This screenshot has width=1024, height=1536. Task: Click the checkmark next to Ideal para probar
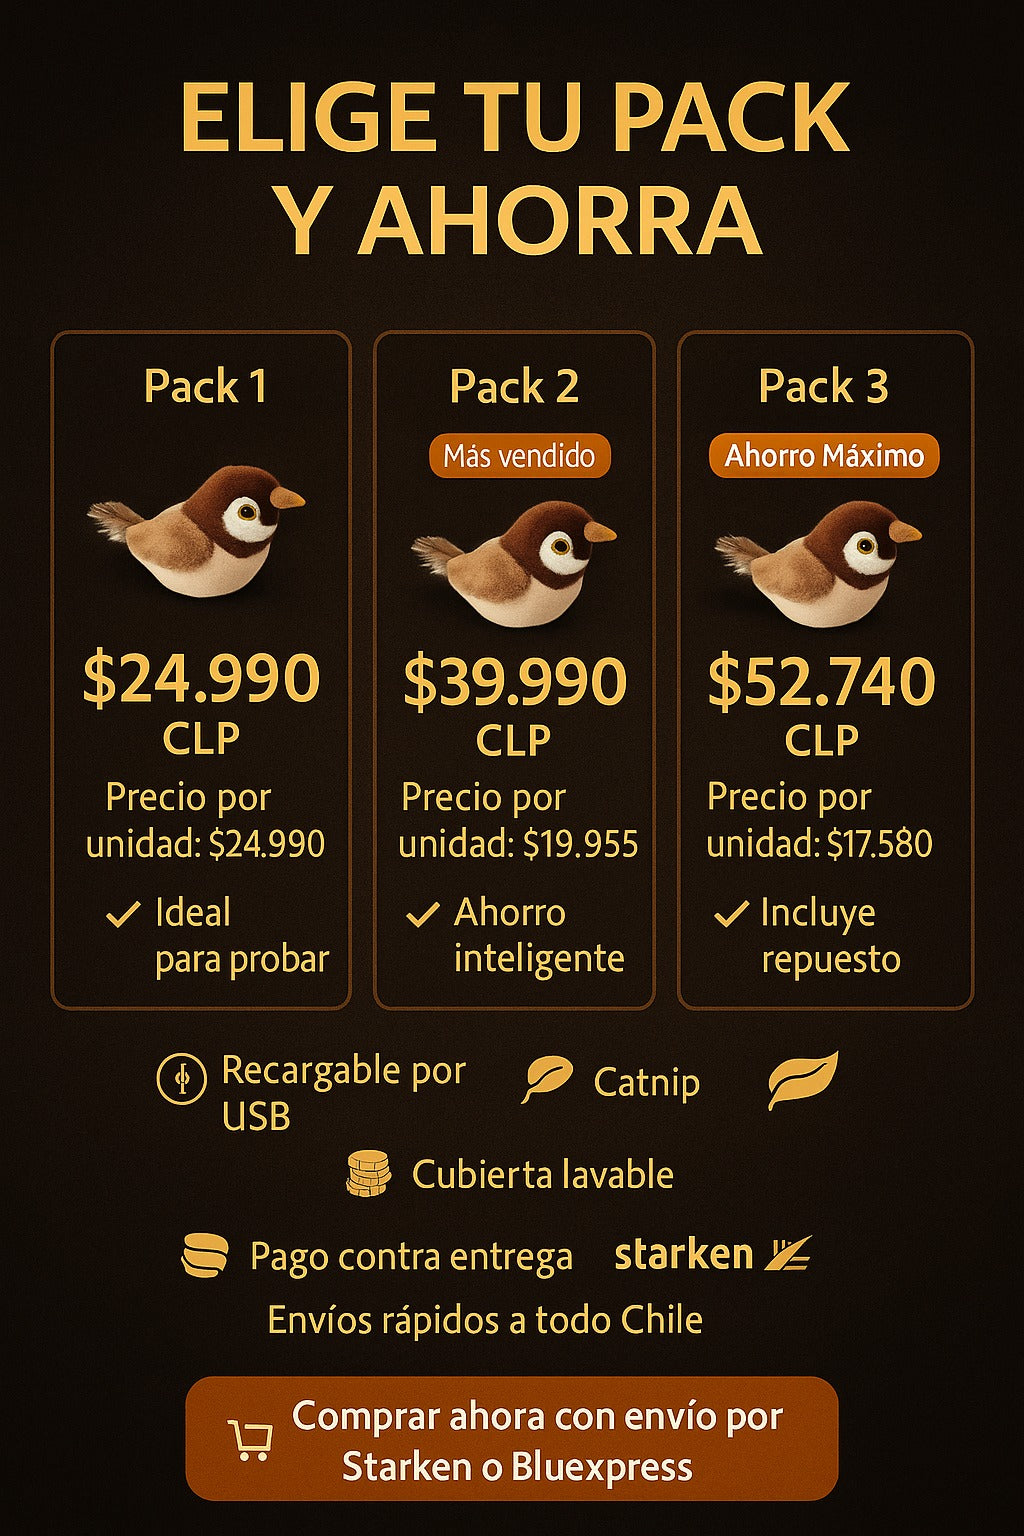coord(123,914)
